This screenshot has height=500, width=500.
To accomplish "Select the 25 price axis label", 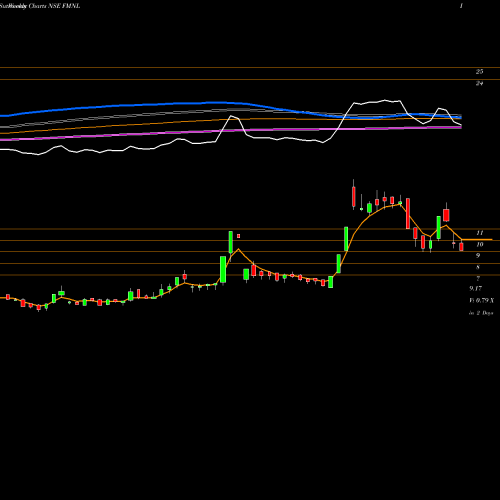I will [x=479, y=72].
